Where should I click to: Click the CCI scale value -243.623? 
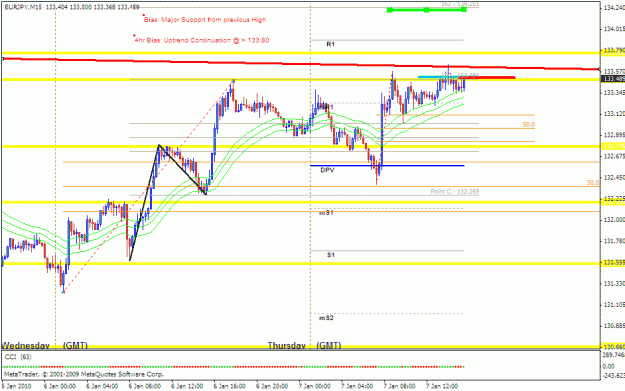point(614,375)
